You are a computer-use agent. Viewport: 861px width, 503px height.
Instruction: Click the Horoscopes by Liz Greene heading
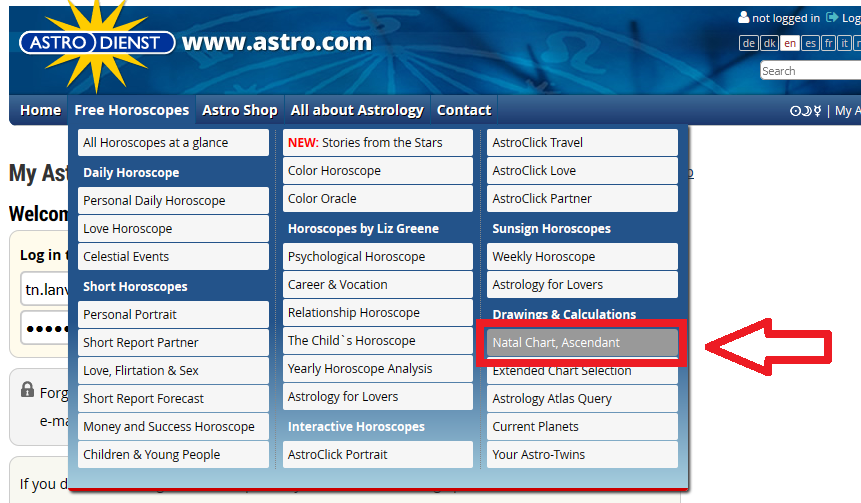[363, 228]
